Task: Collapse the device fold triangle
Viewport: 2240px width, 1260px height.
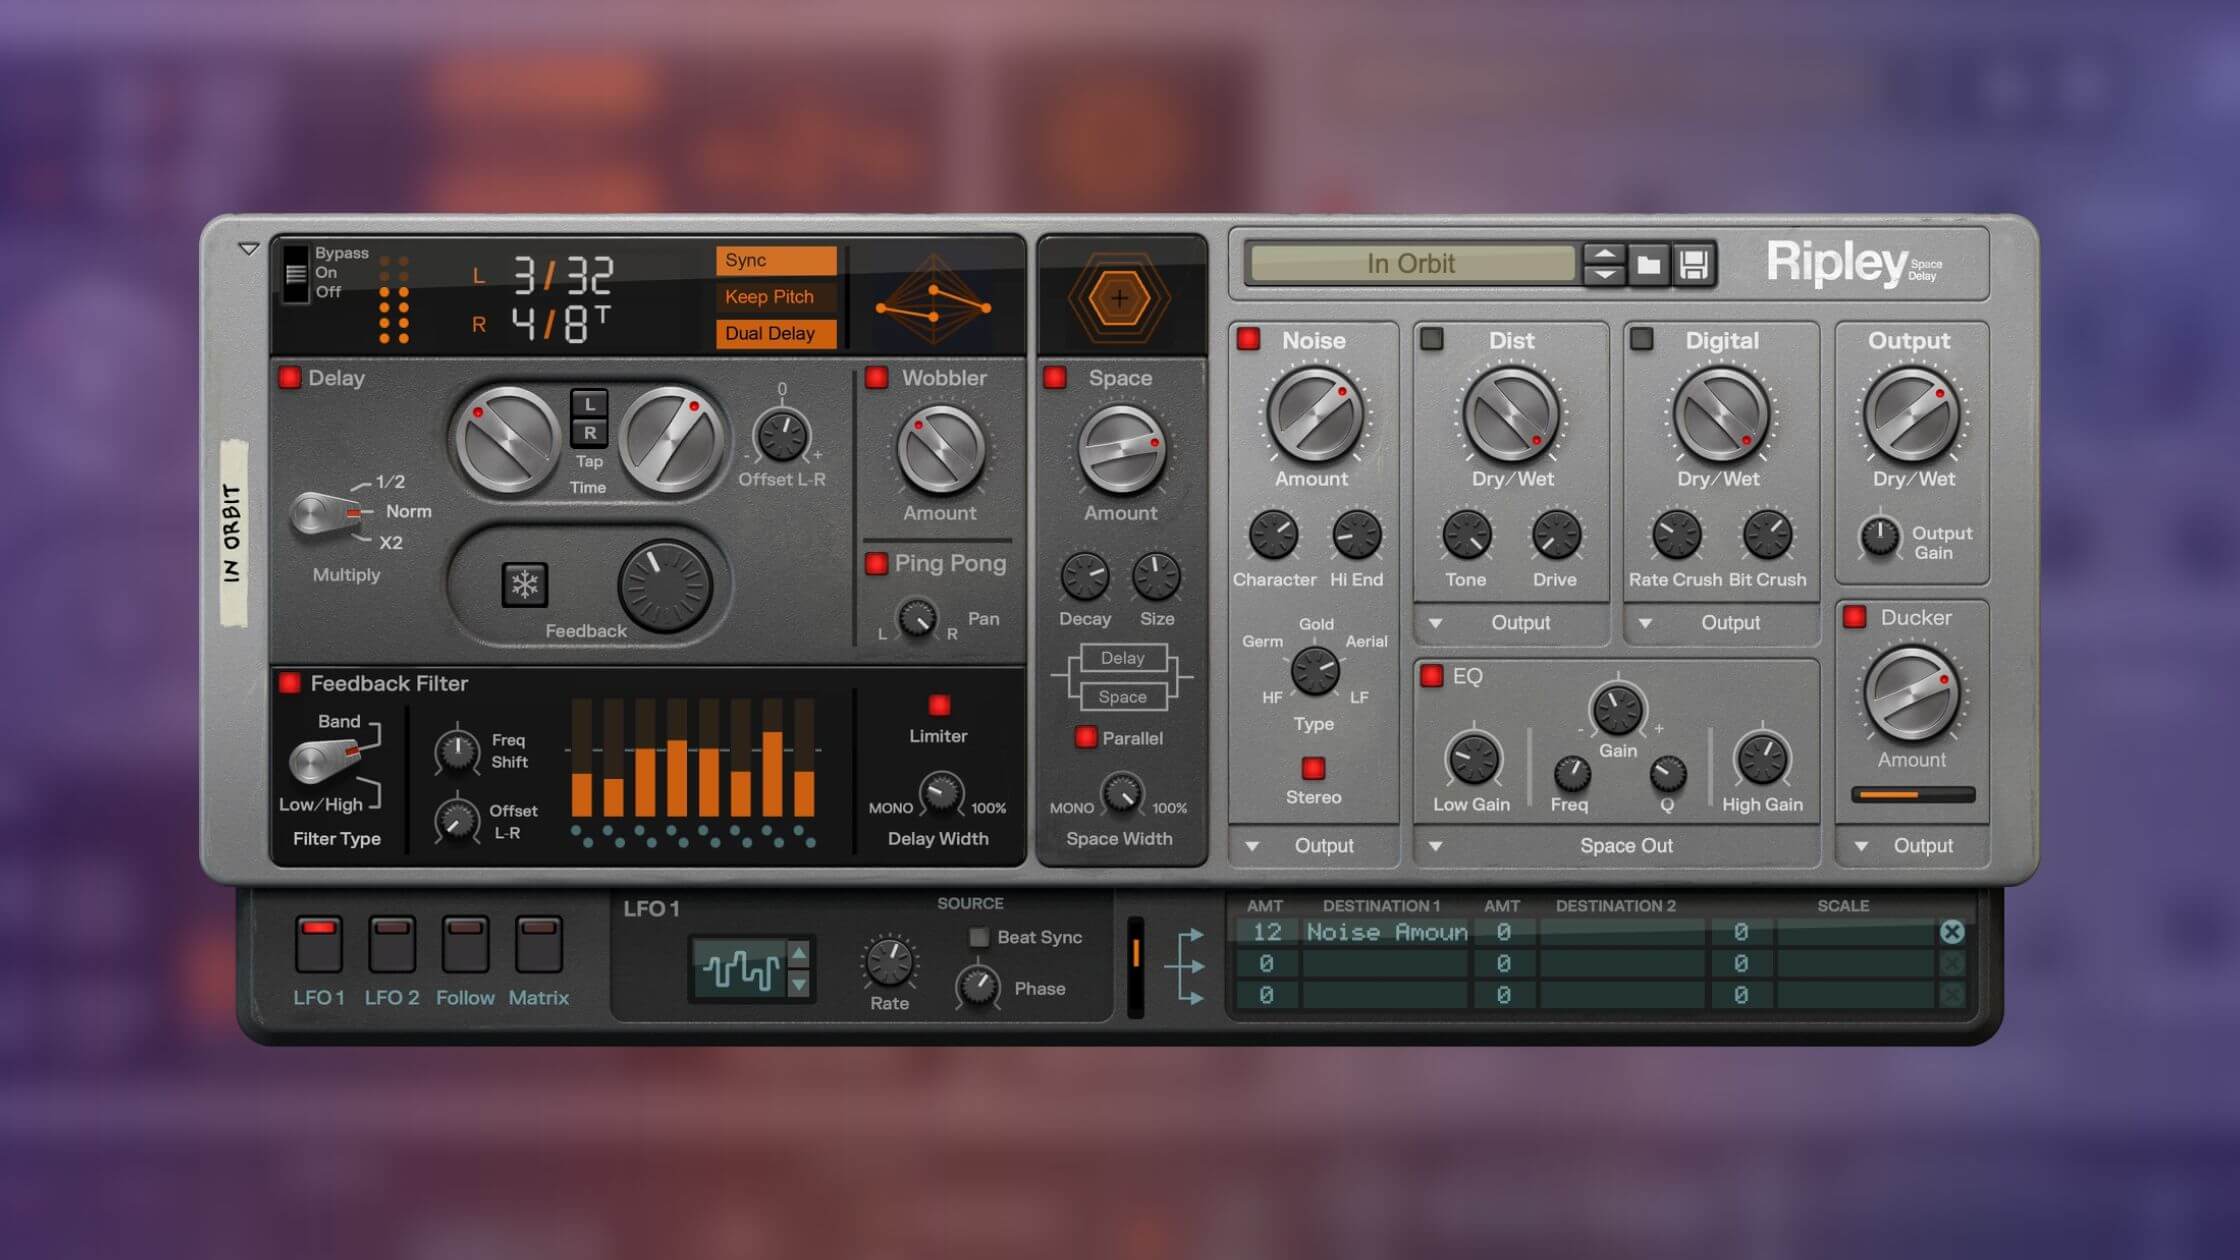Action: coord(249,248)
